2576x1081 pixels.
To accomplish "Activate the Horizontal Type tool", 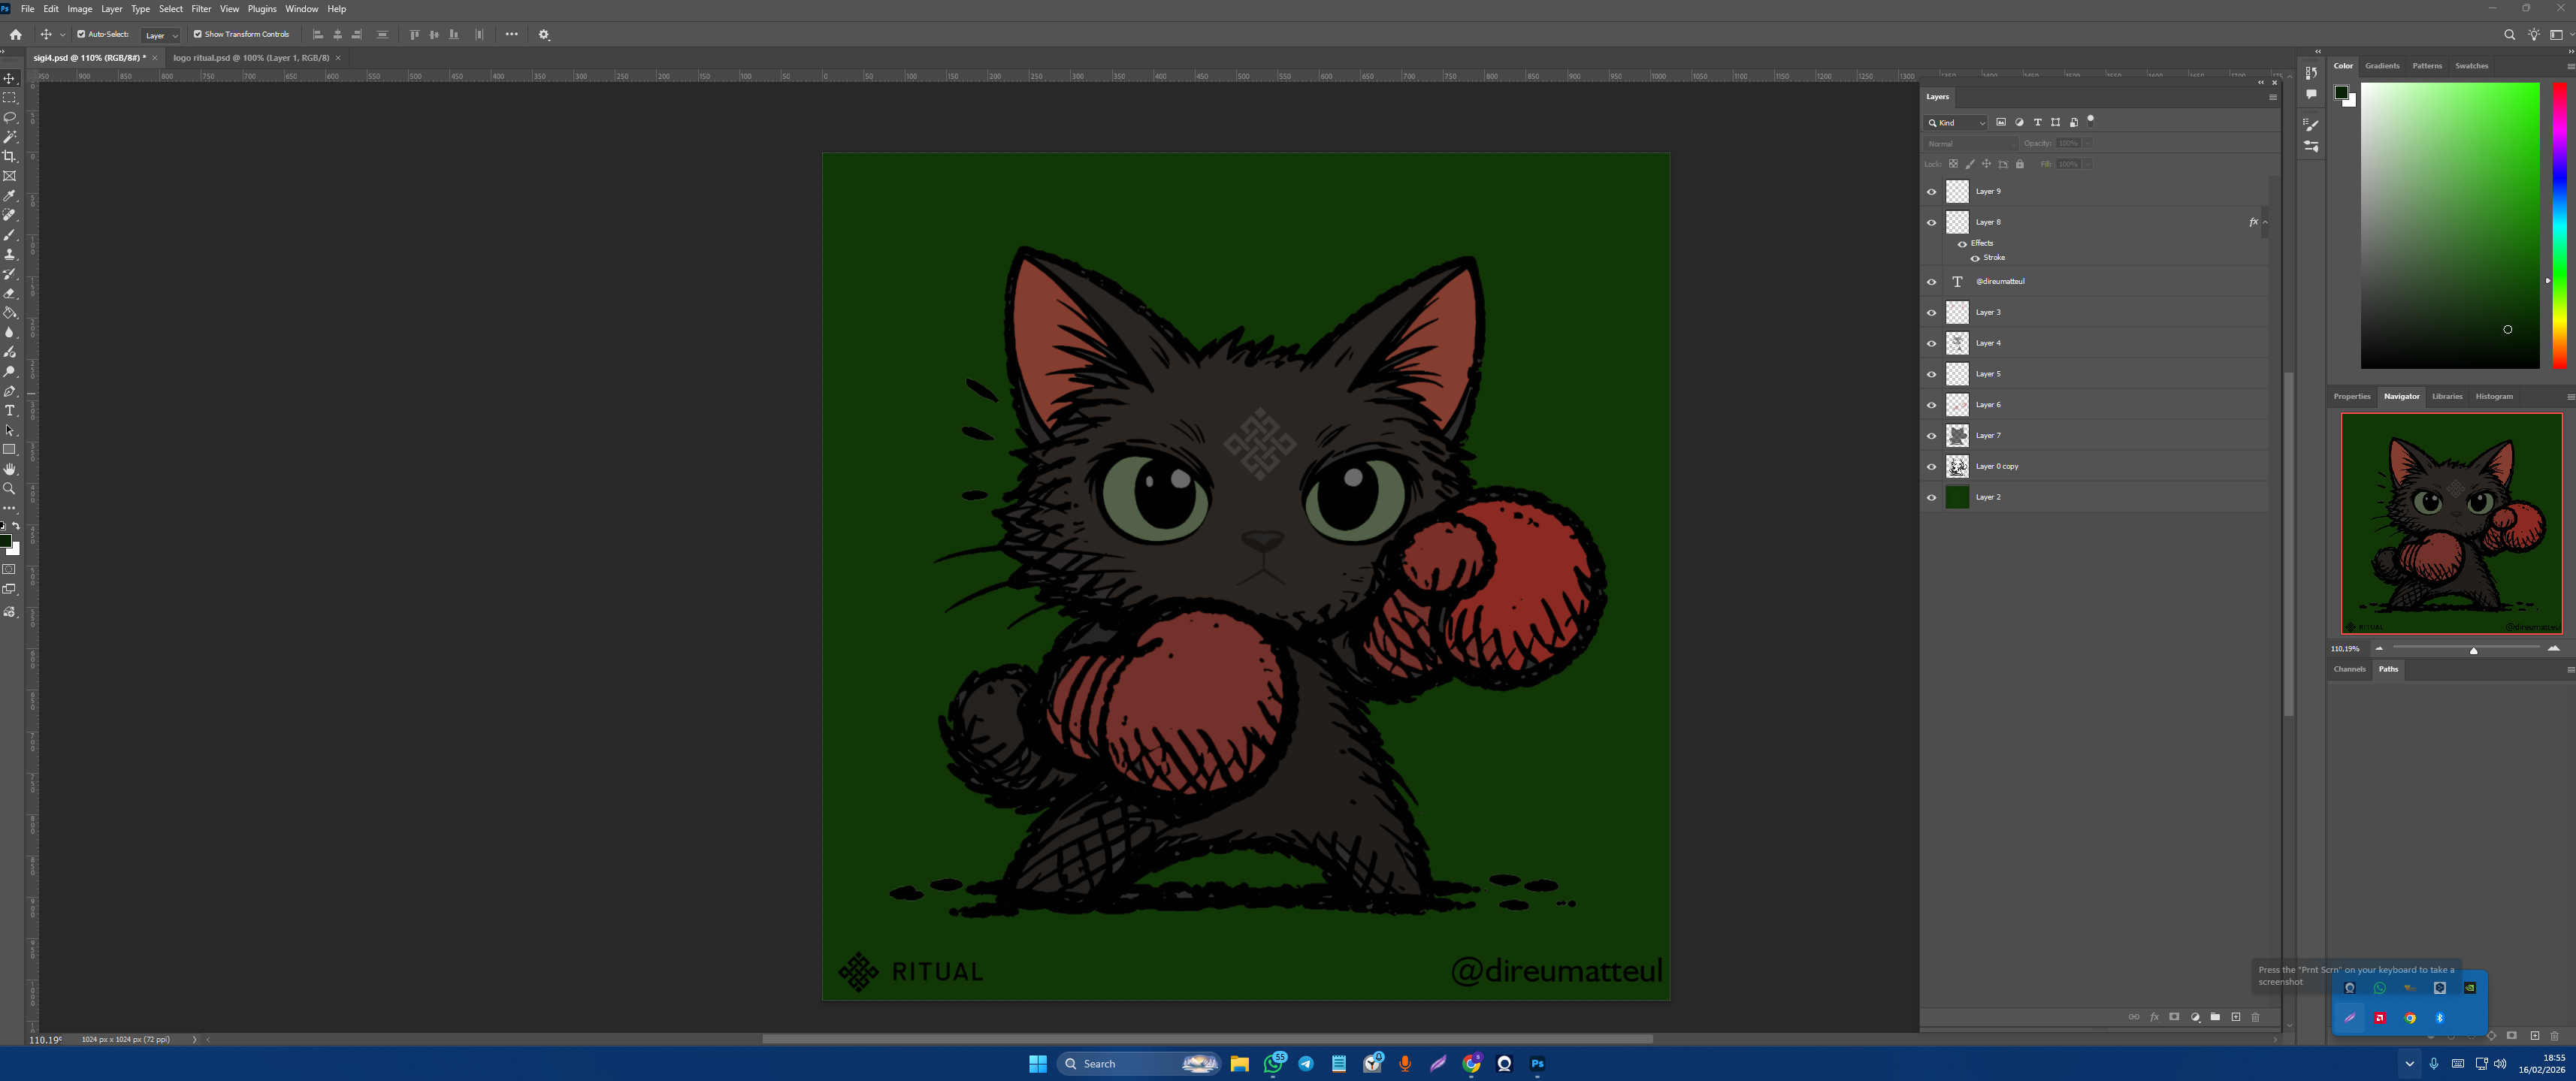I will pos(10,411).
